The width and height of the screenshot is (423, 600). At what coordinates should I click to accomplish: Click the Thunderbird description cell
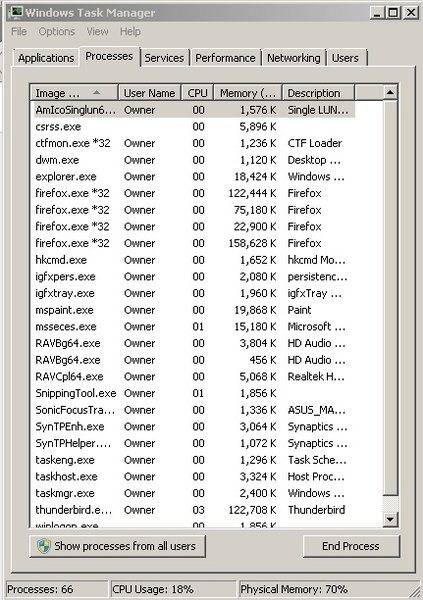[317, 510]
